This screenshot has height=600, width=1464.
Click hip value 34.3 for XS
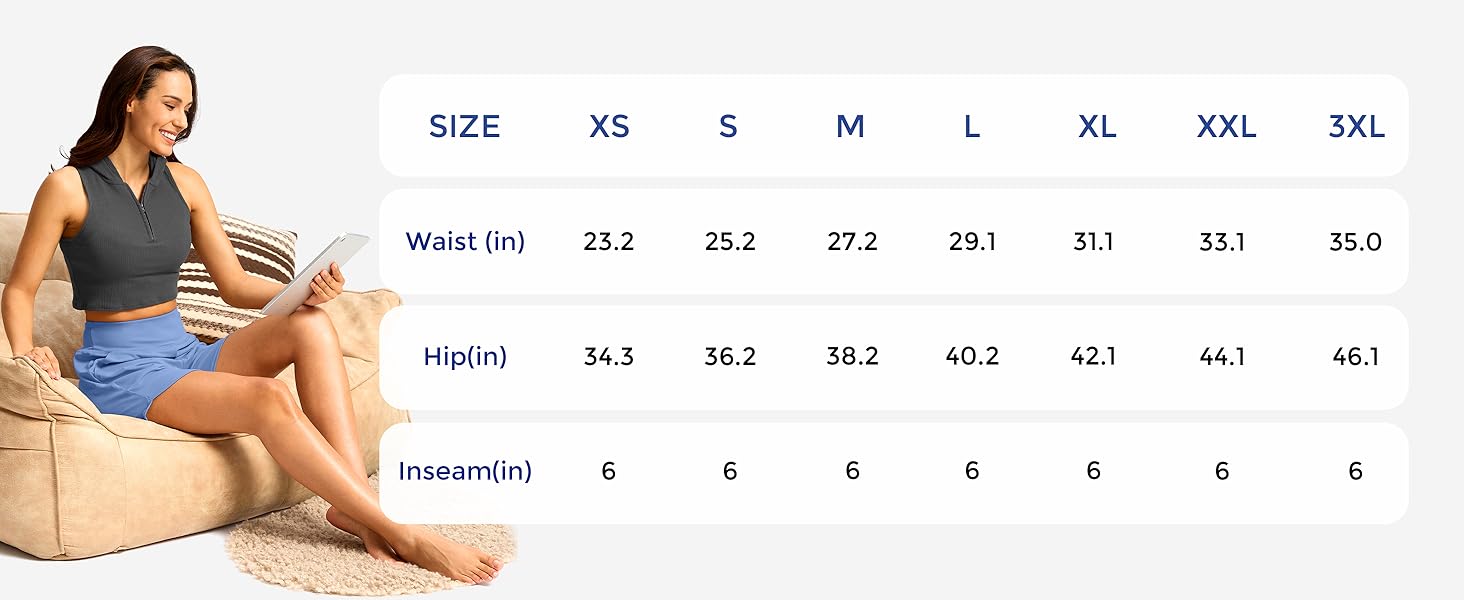click(x=609, y=357)
